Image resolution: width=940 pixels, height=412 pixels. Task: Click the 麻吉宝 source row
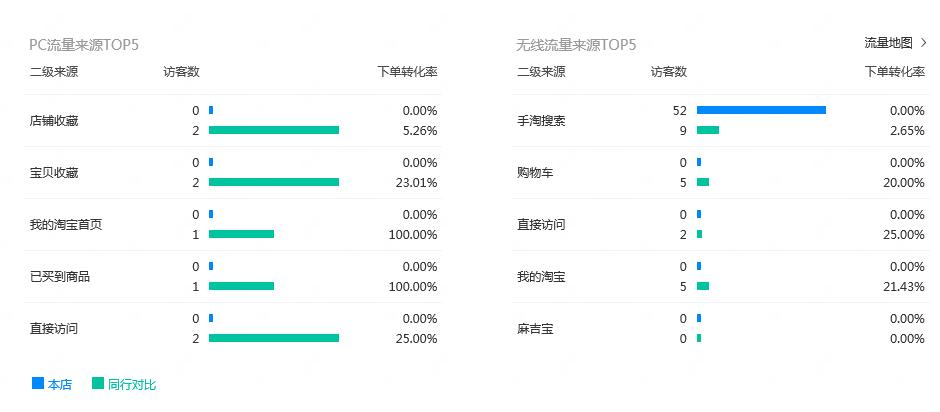pyautogui.click(x=535, y=329)
